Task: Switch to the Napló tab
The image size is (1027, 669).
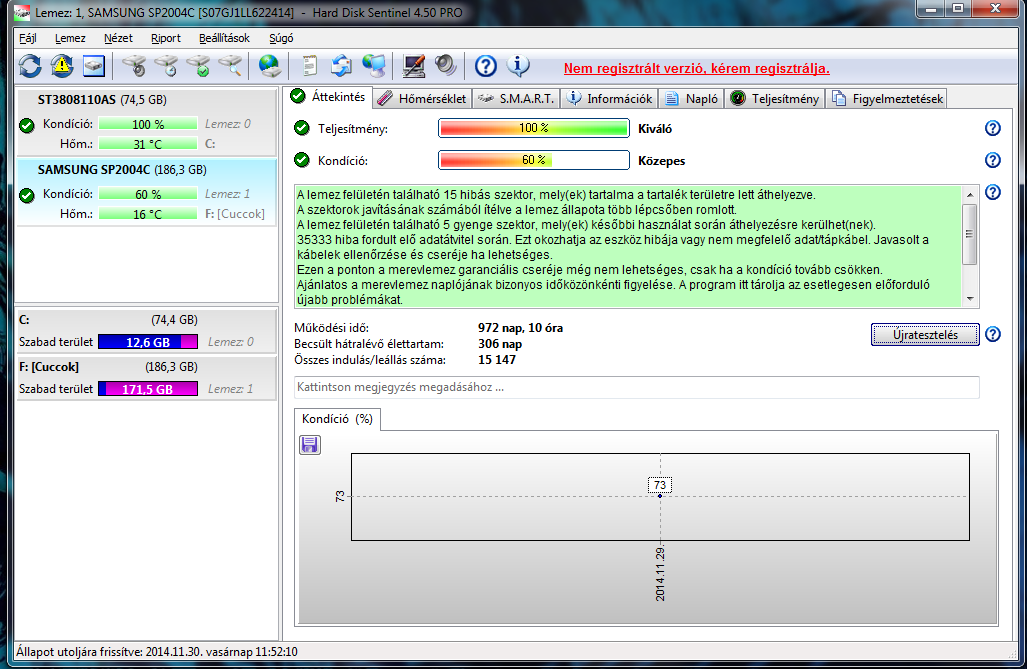Action: click(x=692, y=99)
